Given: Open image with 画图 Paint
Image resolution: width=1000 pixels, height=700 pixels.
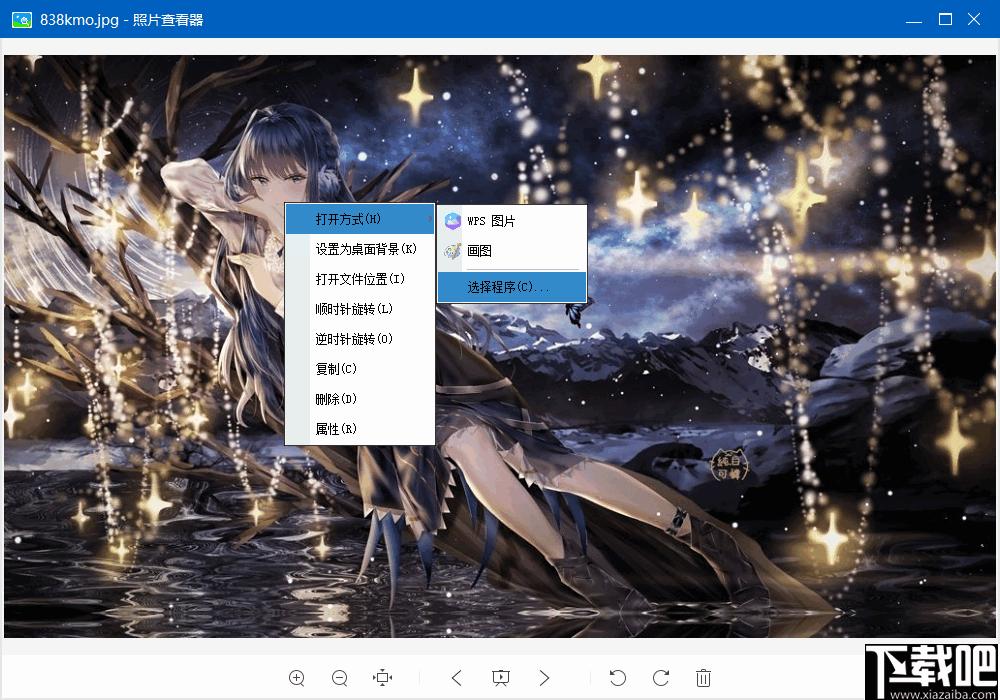Looking at the screenshot, I should click(511, 251).
